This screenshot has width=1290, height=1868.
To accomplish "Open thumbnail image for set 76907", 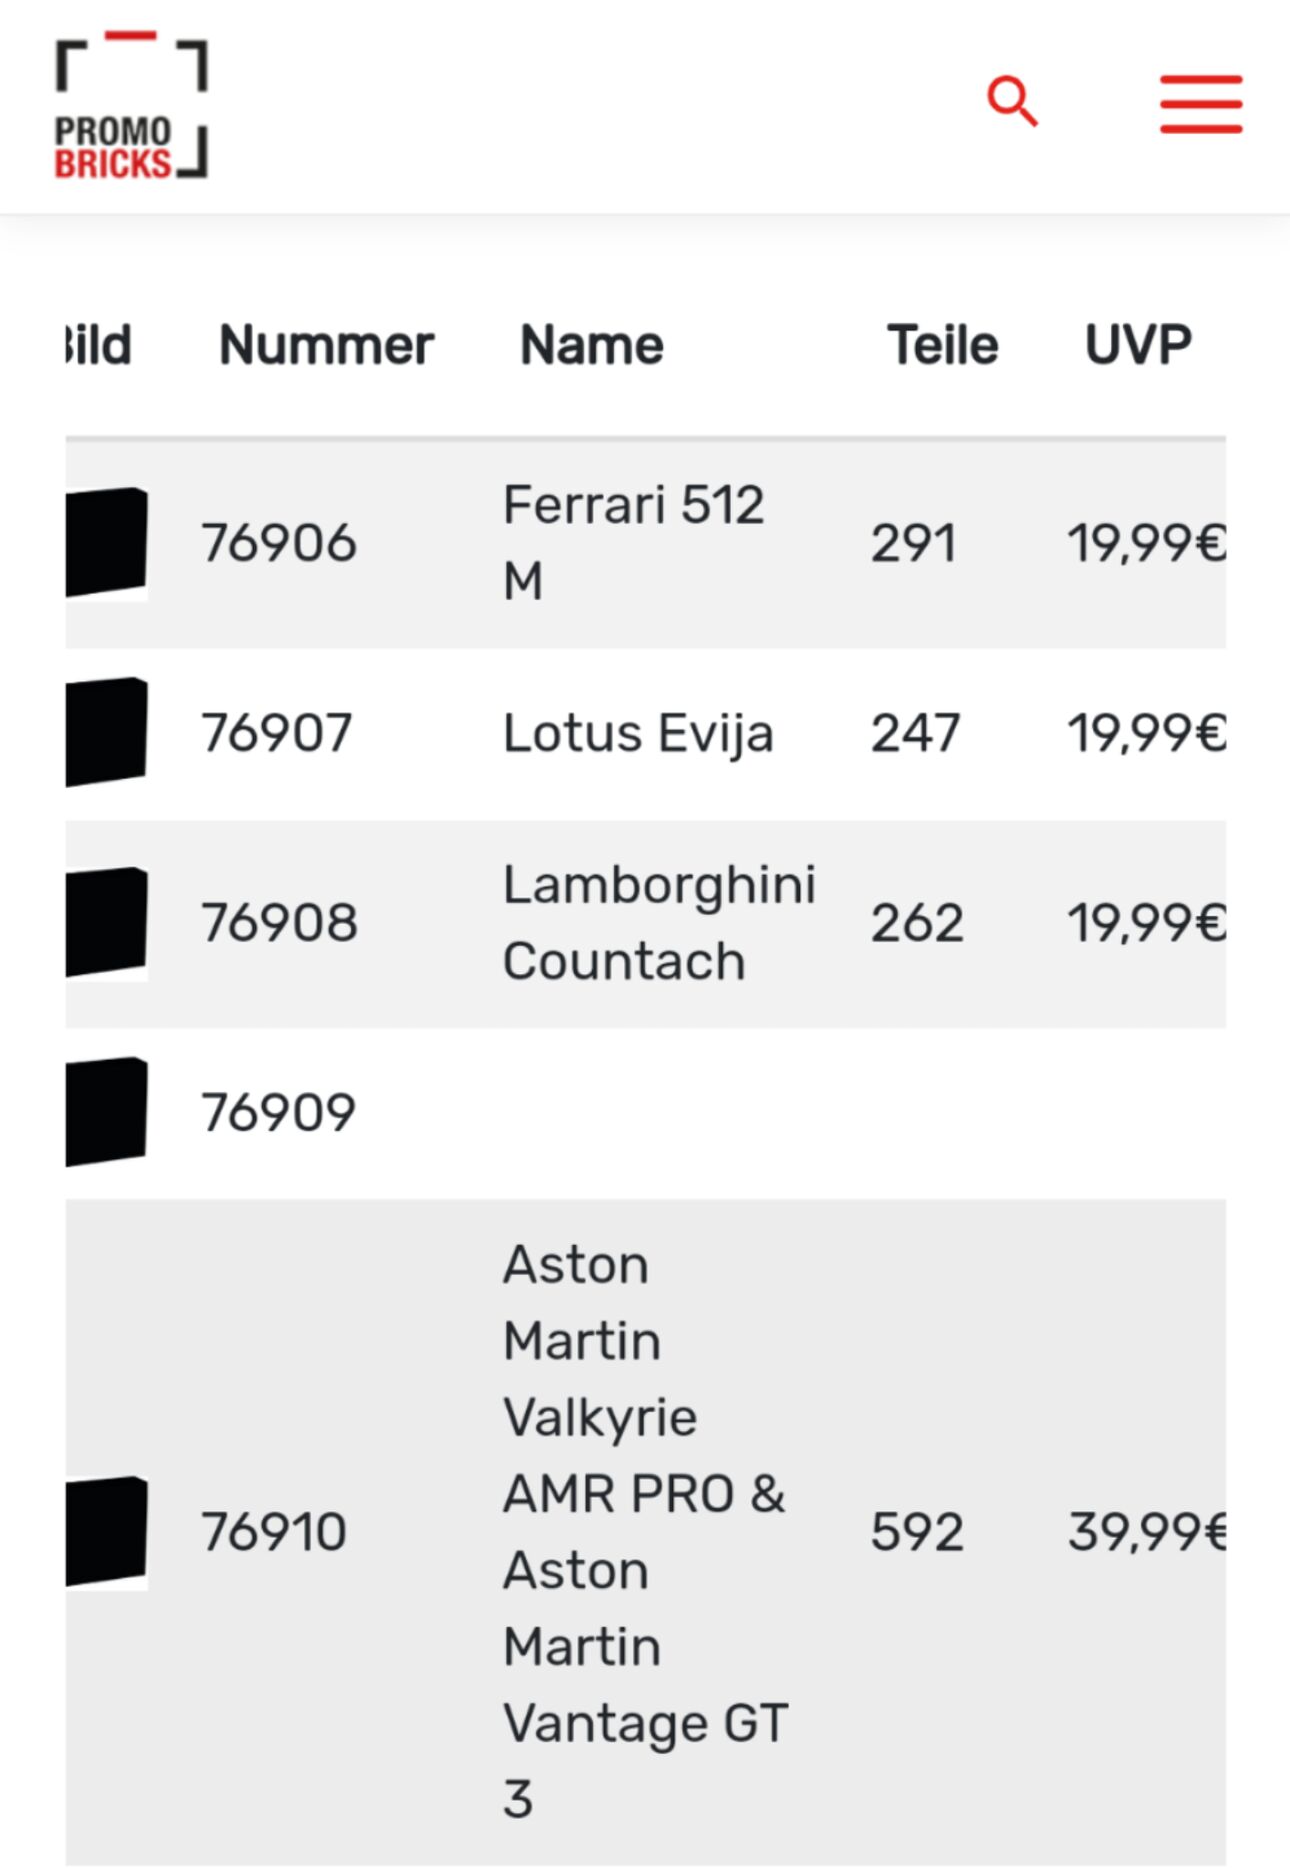I will pyautogui.click(x=107, y=732).
